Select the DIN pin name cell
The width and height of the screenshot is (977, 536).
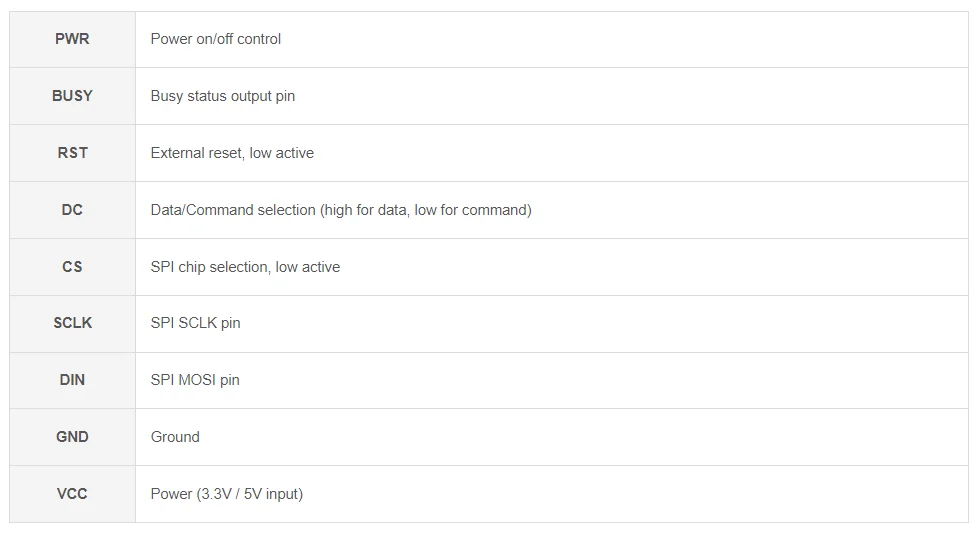72,380
